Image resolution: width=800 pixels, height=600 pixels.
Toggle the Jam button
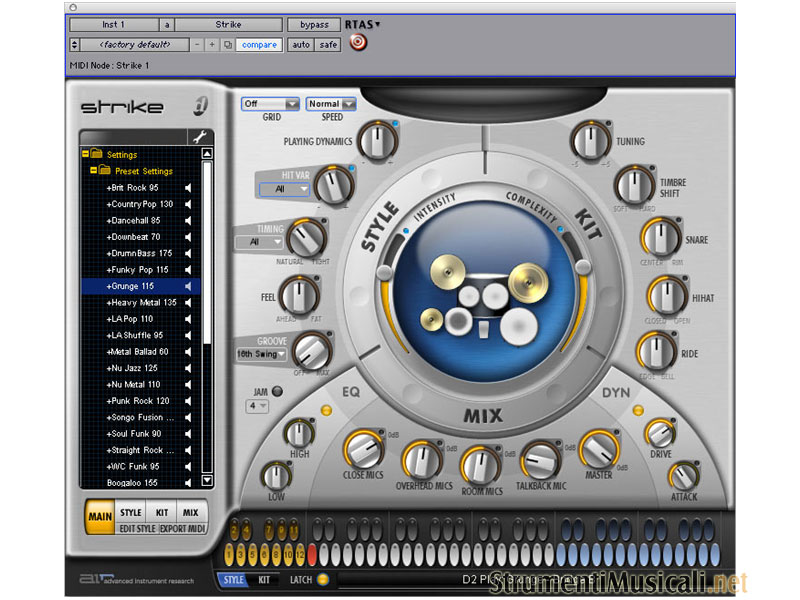click(x=277, y=391)
